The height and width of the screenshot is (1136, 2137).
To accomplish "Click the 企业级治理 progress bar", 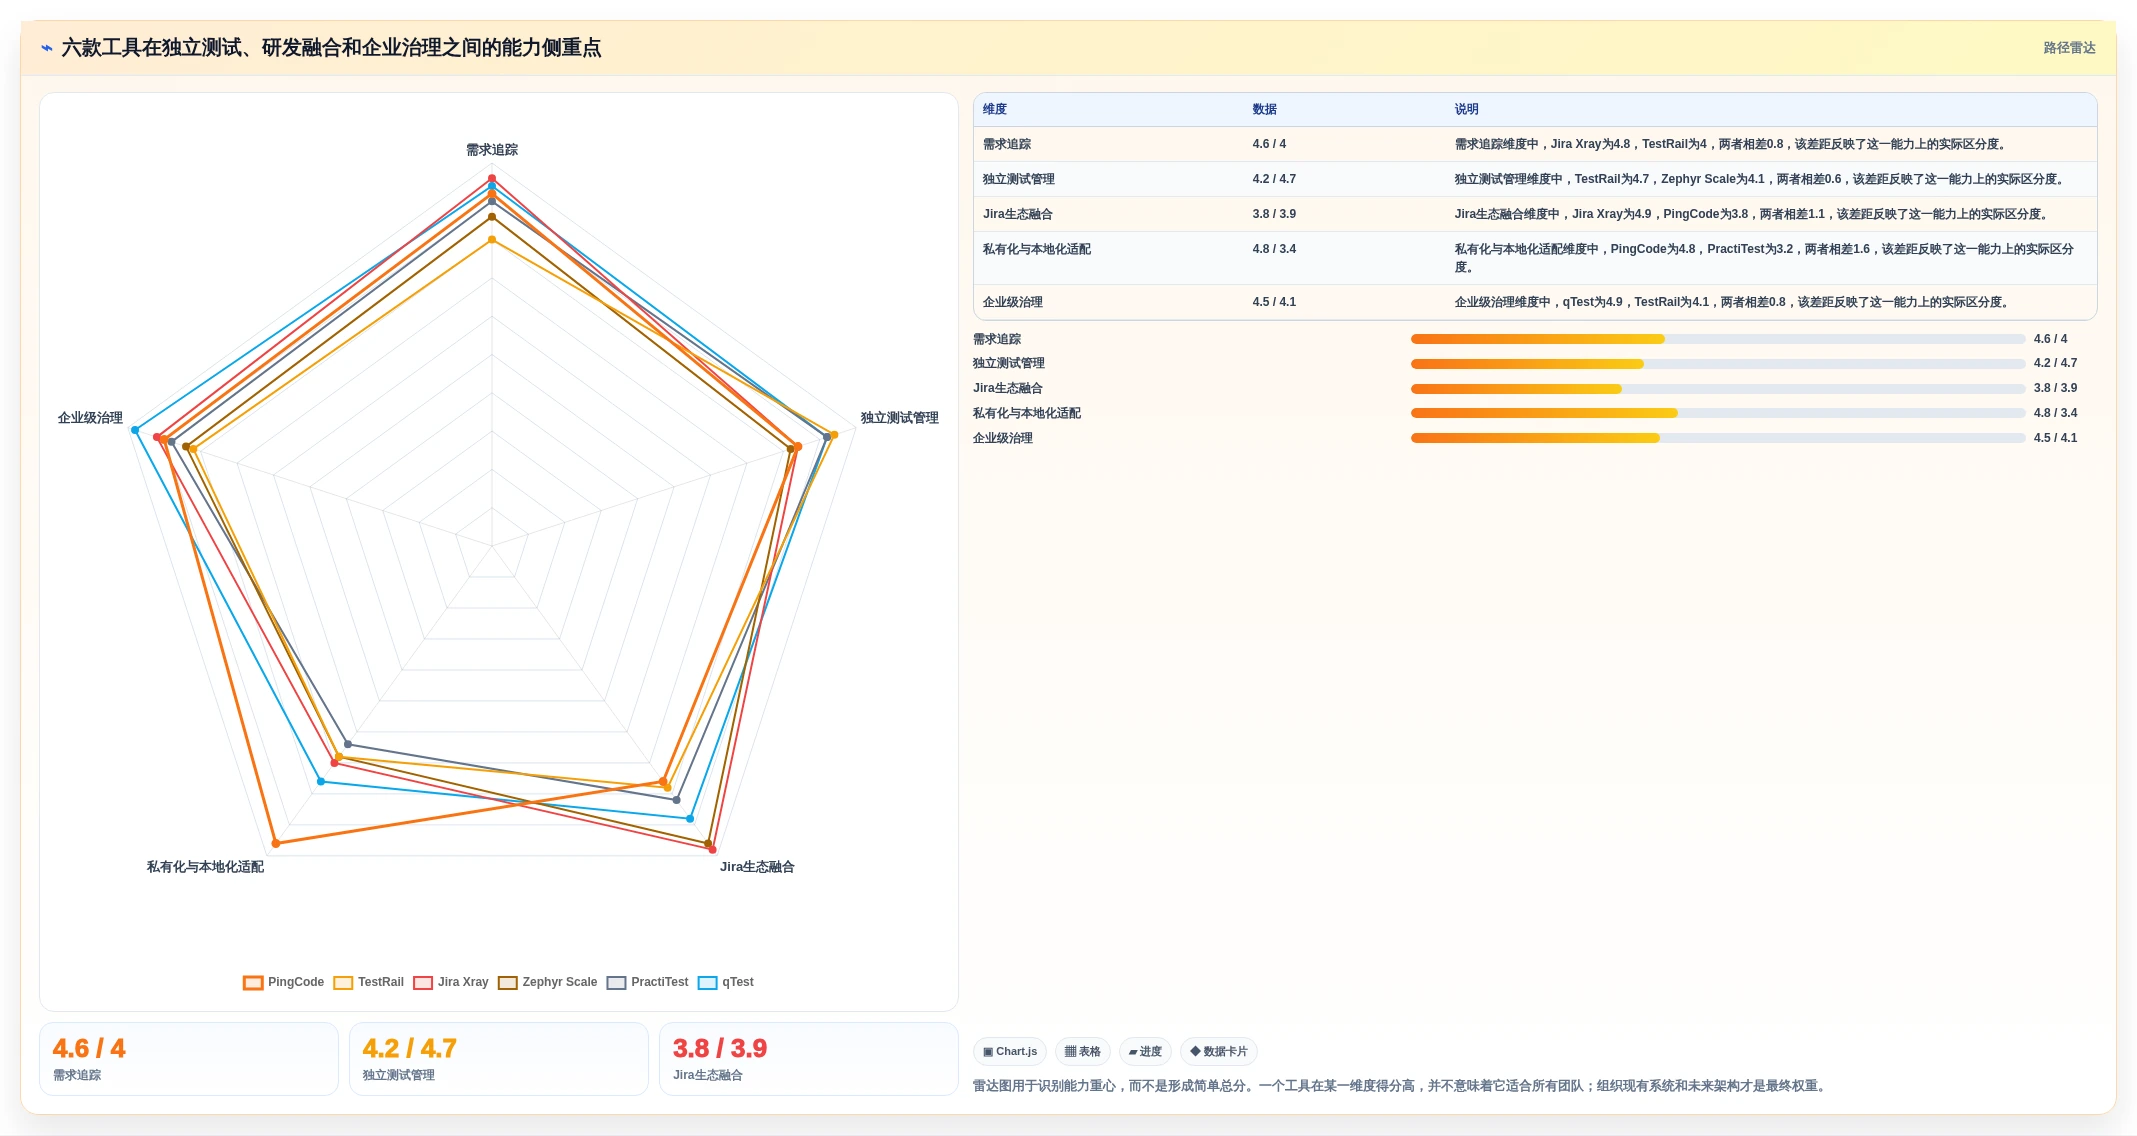I will coord(1718,438).
